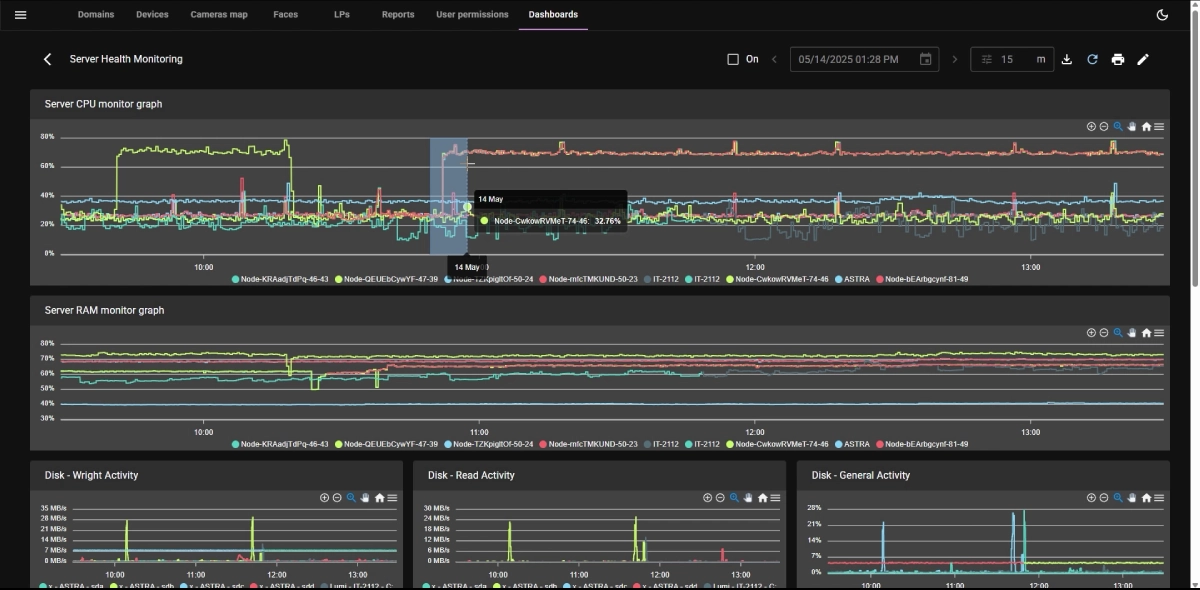Go back from Server Health Monitoring
The width and height of the screenshot is (1200, 590).
[x=47, y=59]
